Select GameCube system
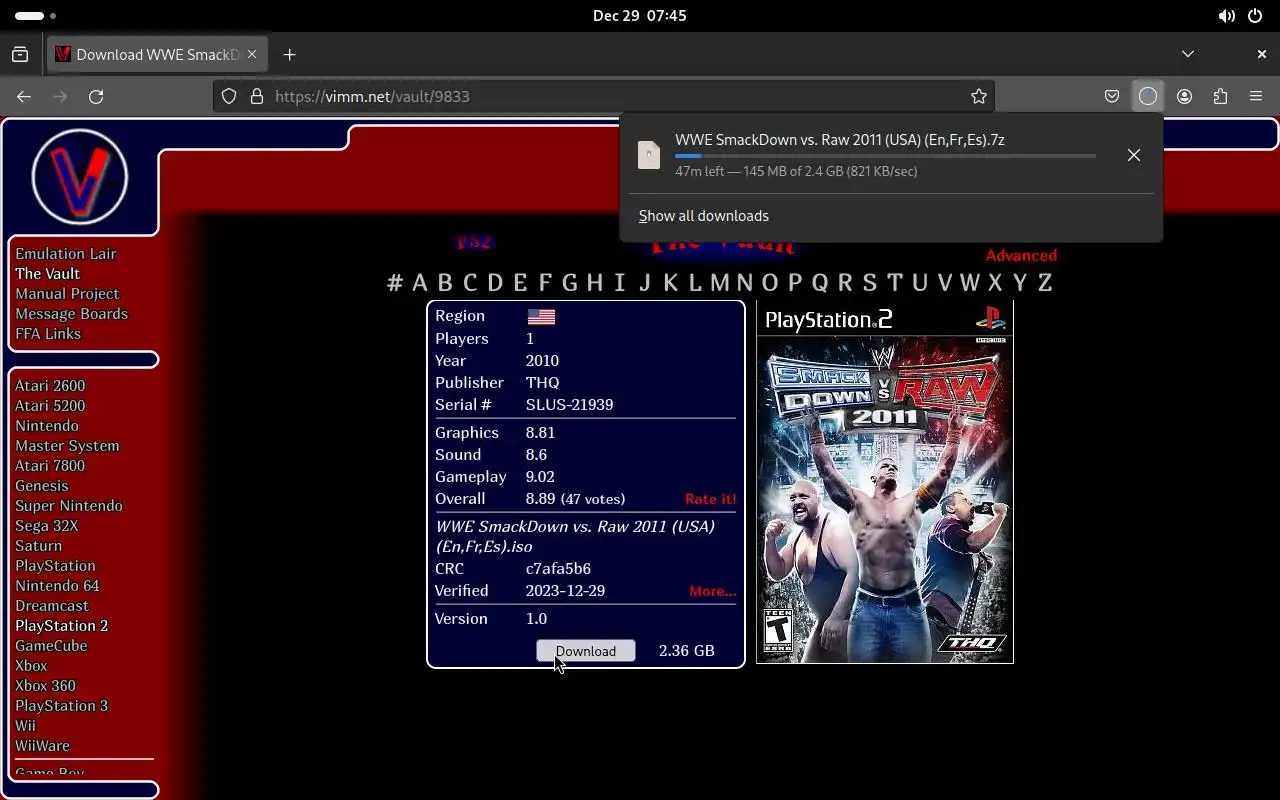1280x800 pixels. (51, 646)
